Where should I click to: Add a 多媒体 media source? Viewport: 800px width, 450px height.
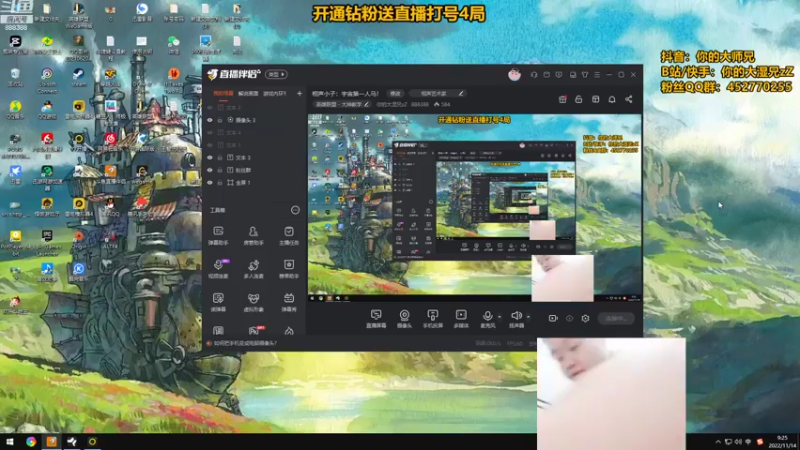pyautogui.click(x=461, y=318)
